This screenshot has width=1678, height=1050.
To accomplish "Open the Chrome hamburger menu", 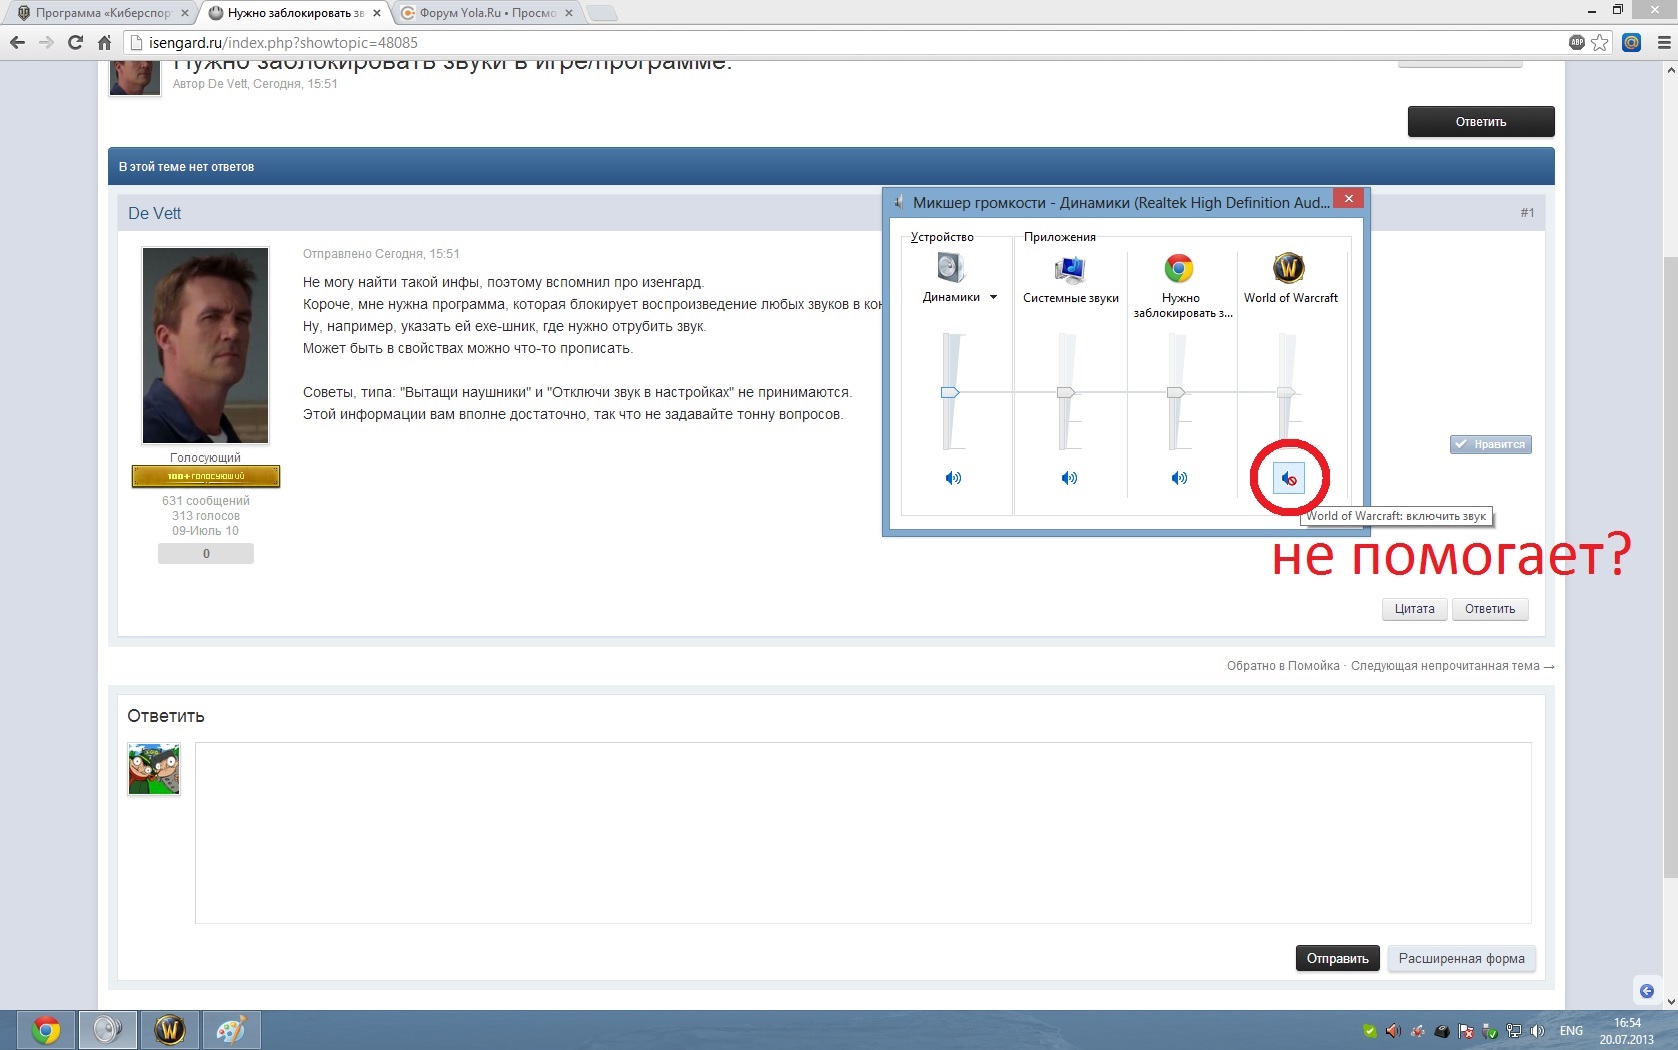I will click(1663, 42).
